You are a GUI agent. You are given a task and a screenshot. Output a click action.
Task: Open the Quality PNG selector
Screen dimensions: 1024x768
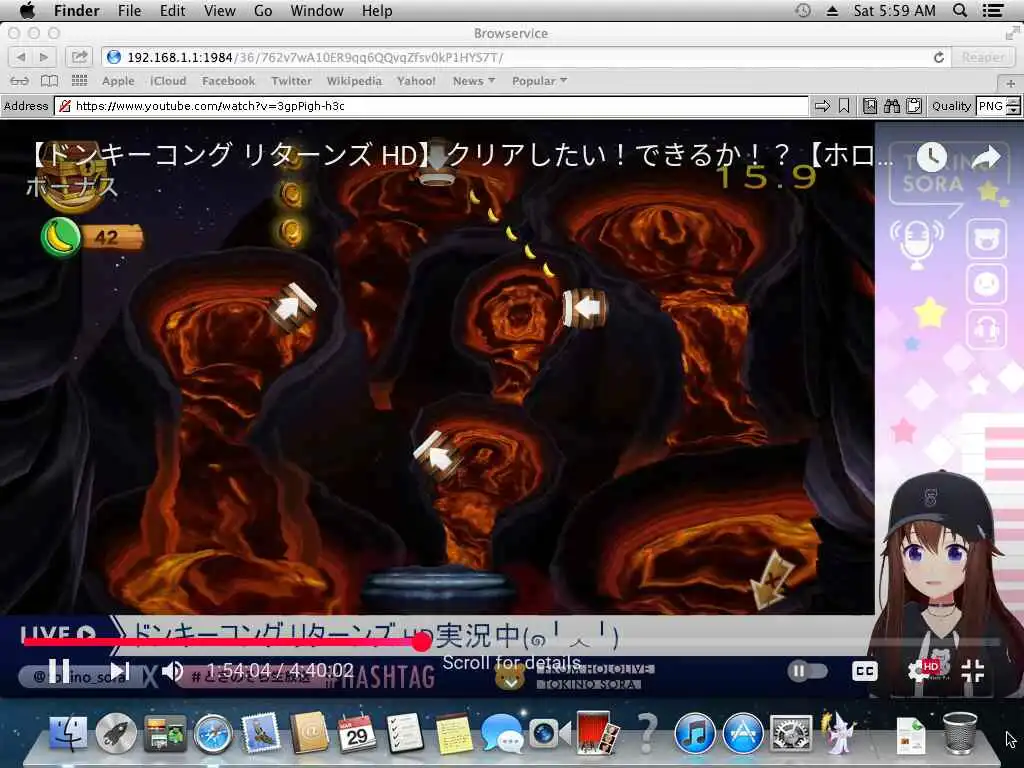coord(998,106)
